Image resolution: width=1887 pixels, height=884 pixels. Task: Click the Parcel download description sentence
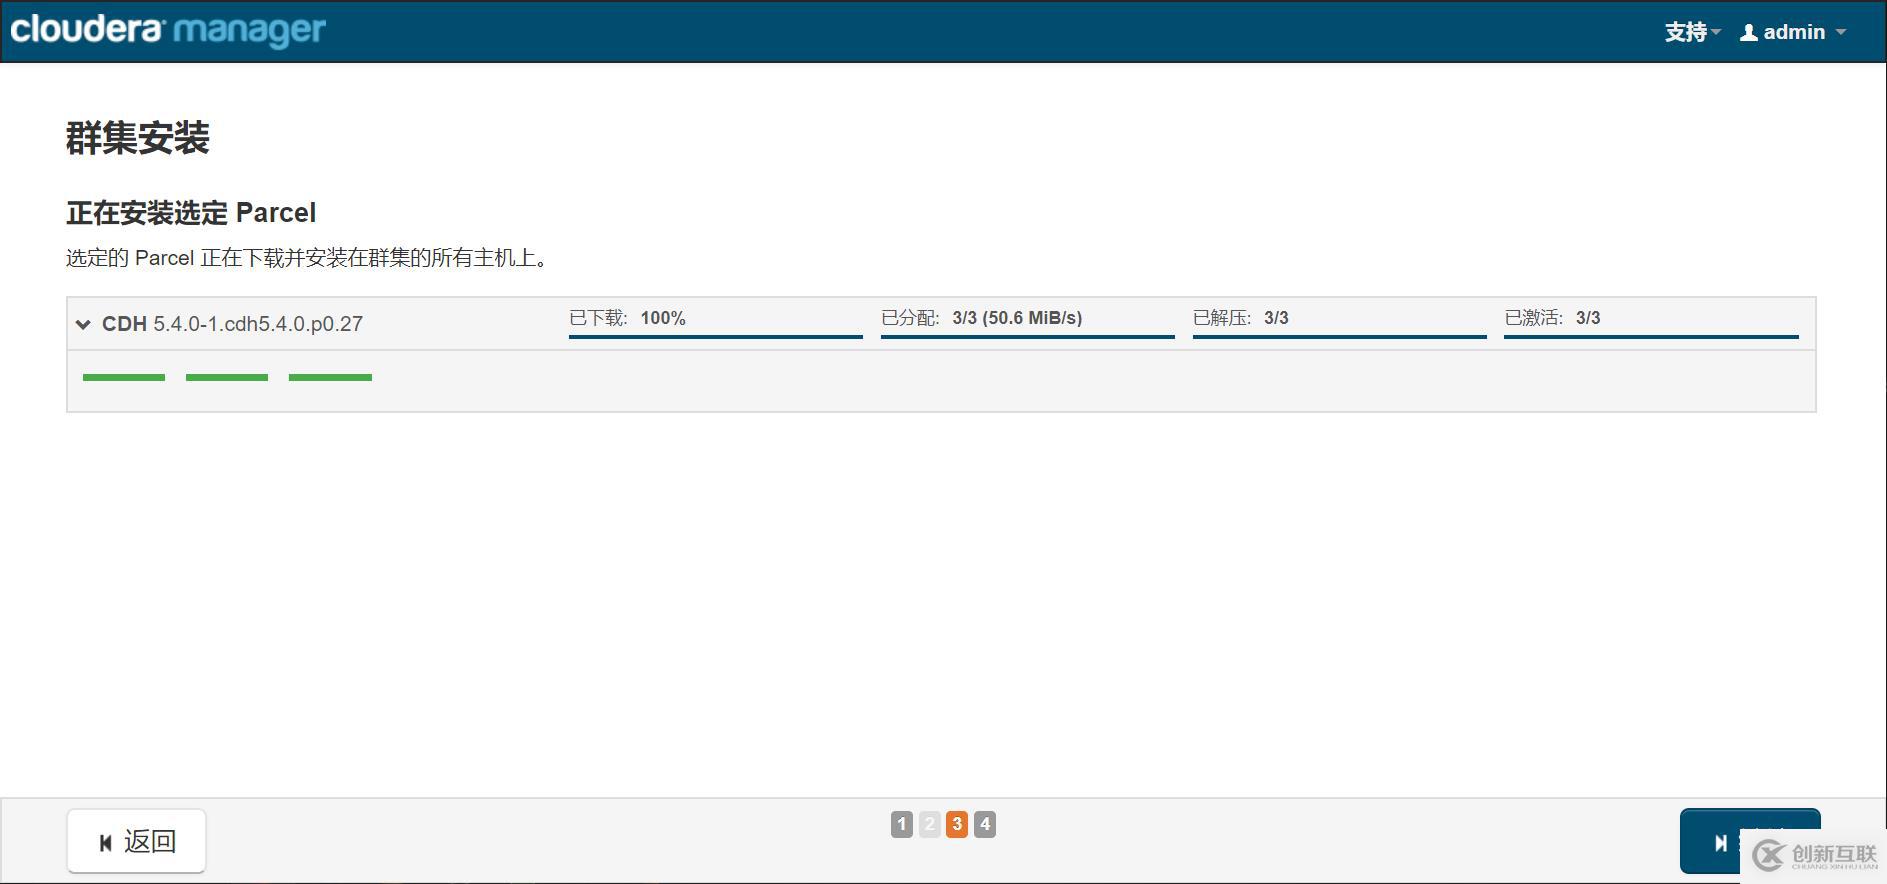click(309, 258)
